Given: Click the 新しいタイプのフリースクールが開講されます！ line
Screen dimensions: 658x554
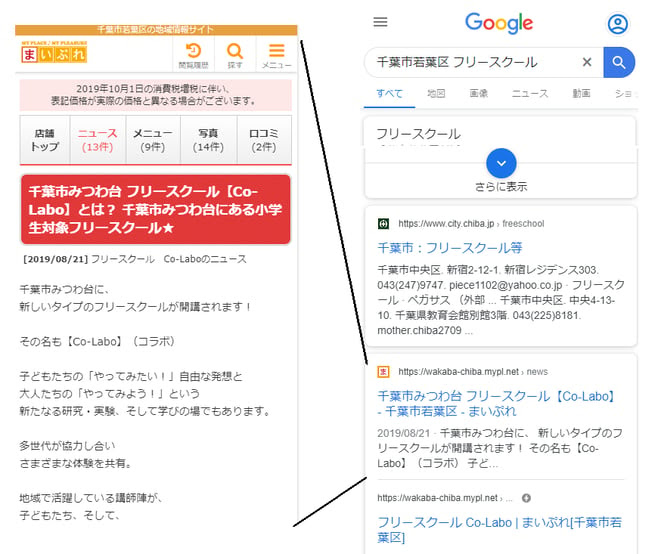Looking at the screenshot, I should click(135, 307).
